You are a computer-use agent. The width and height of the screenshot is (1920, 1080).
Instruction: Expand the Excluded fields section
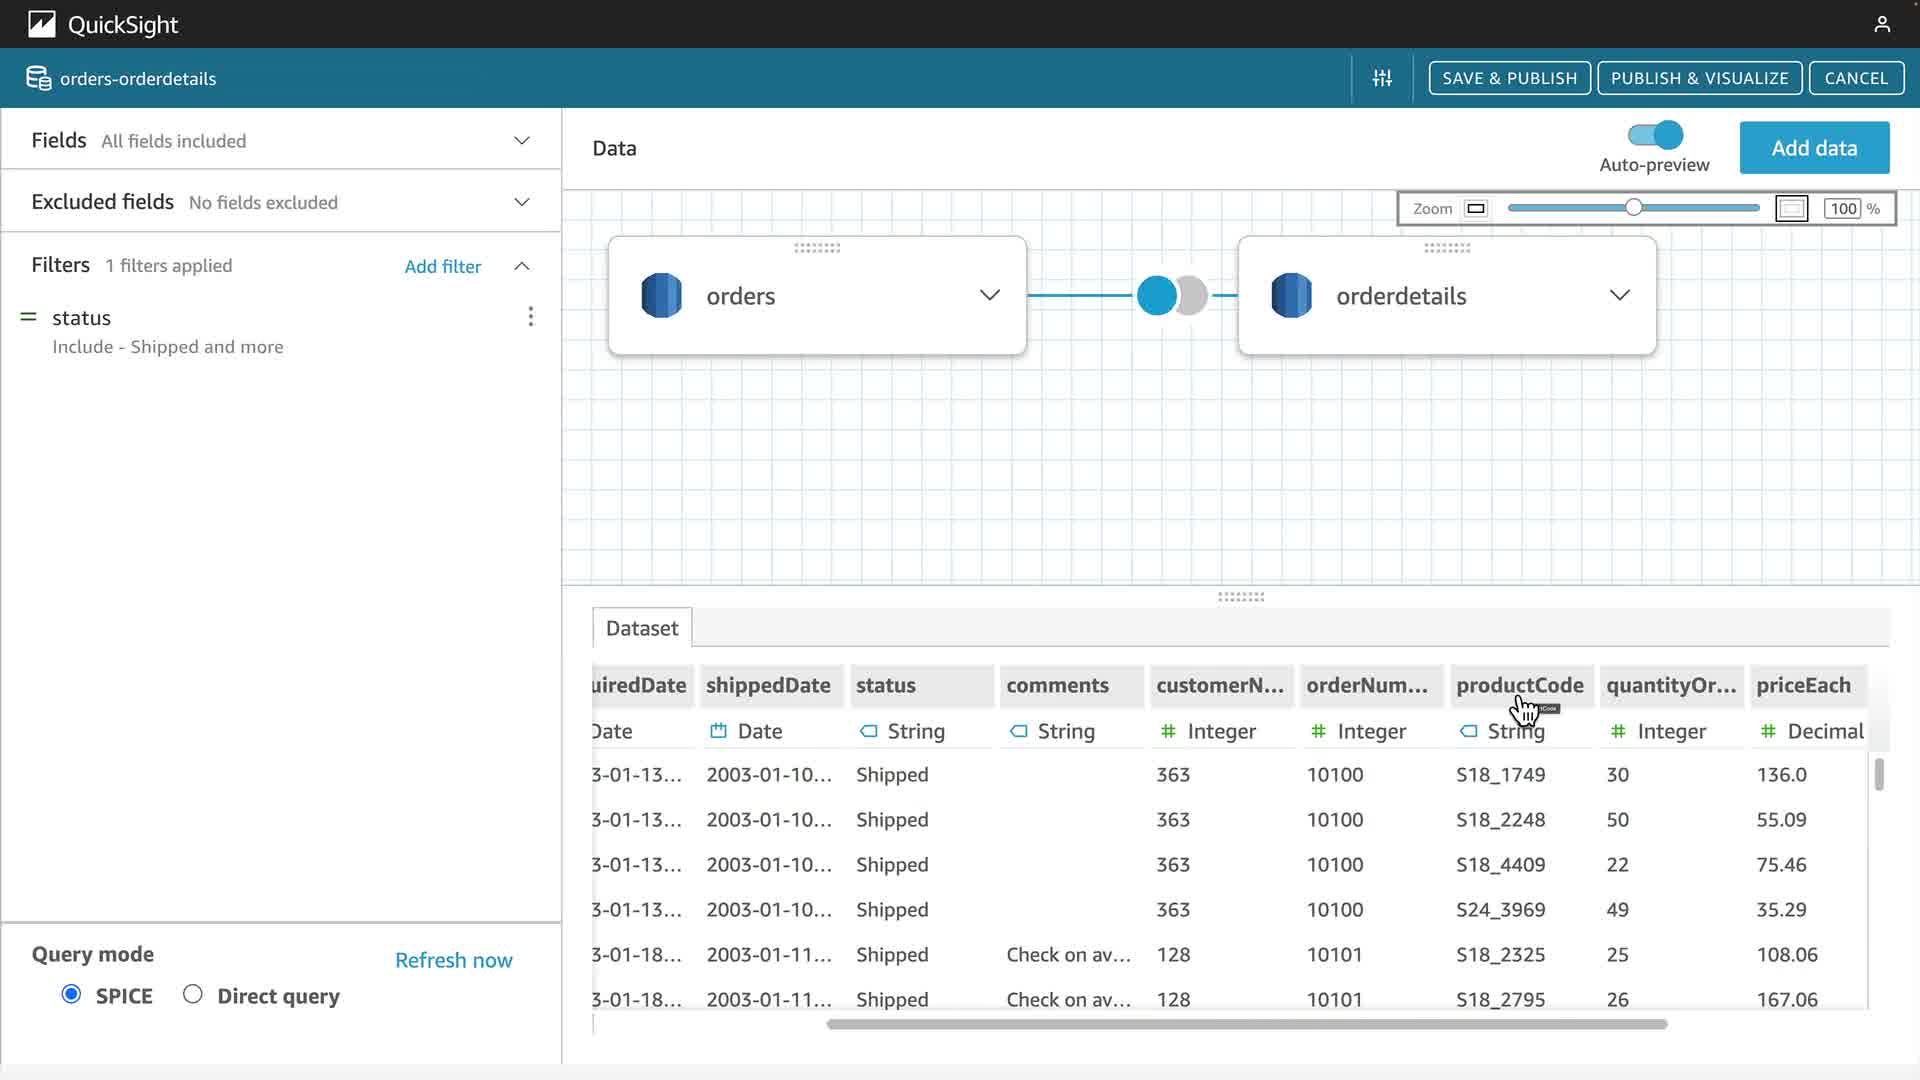click(521, 202)
